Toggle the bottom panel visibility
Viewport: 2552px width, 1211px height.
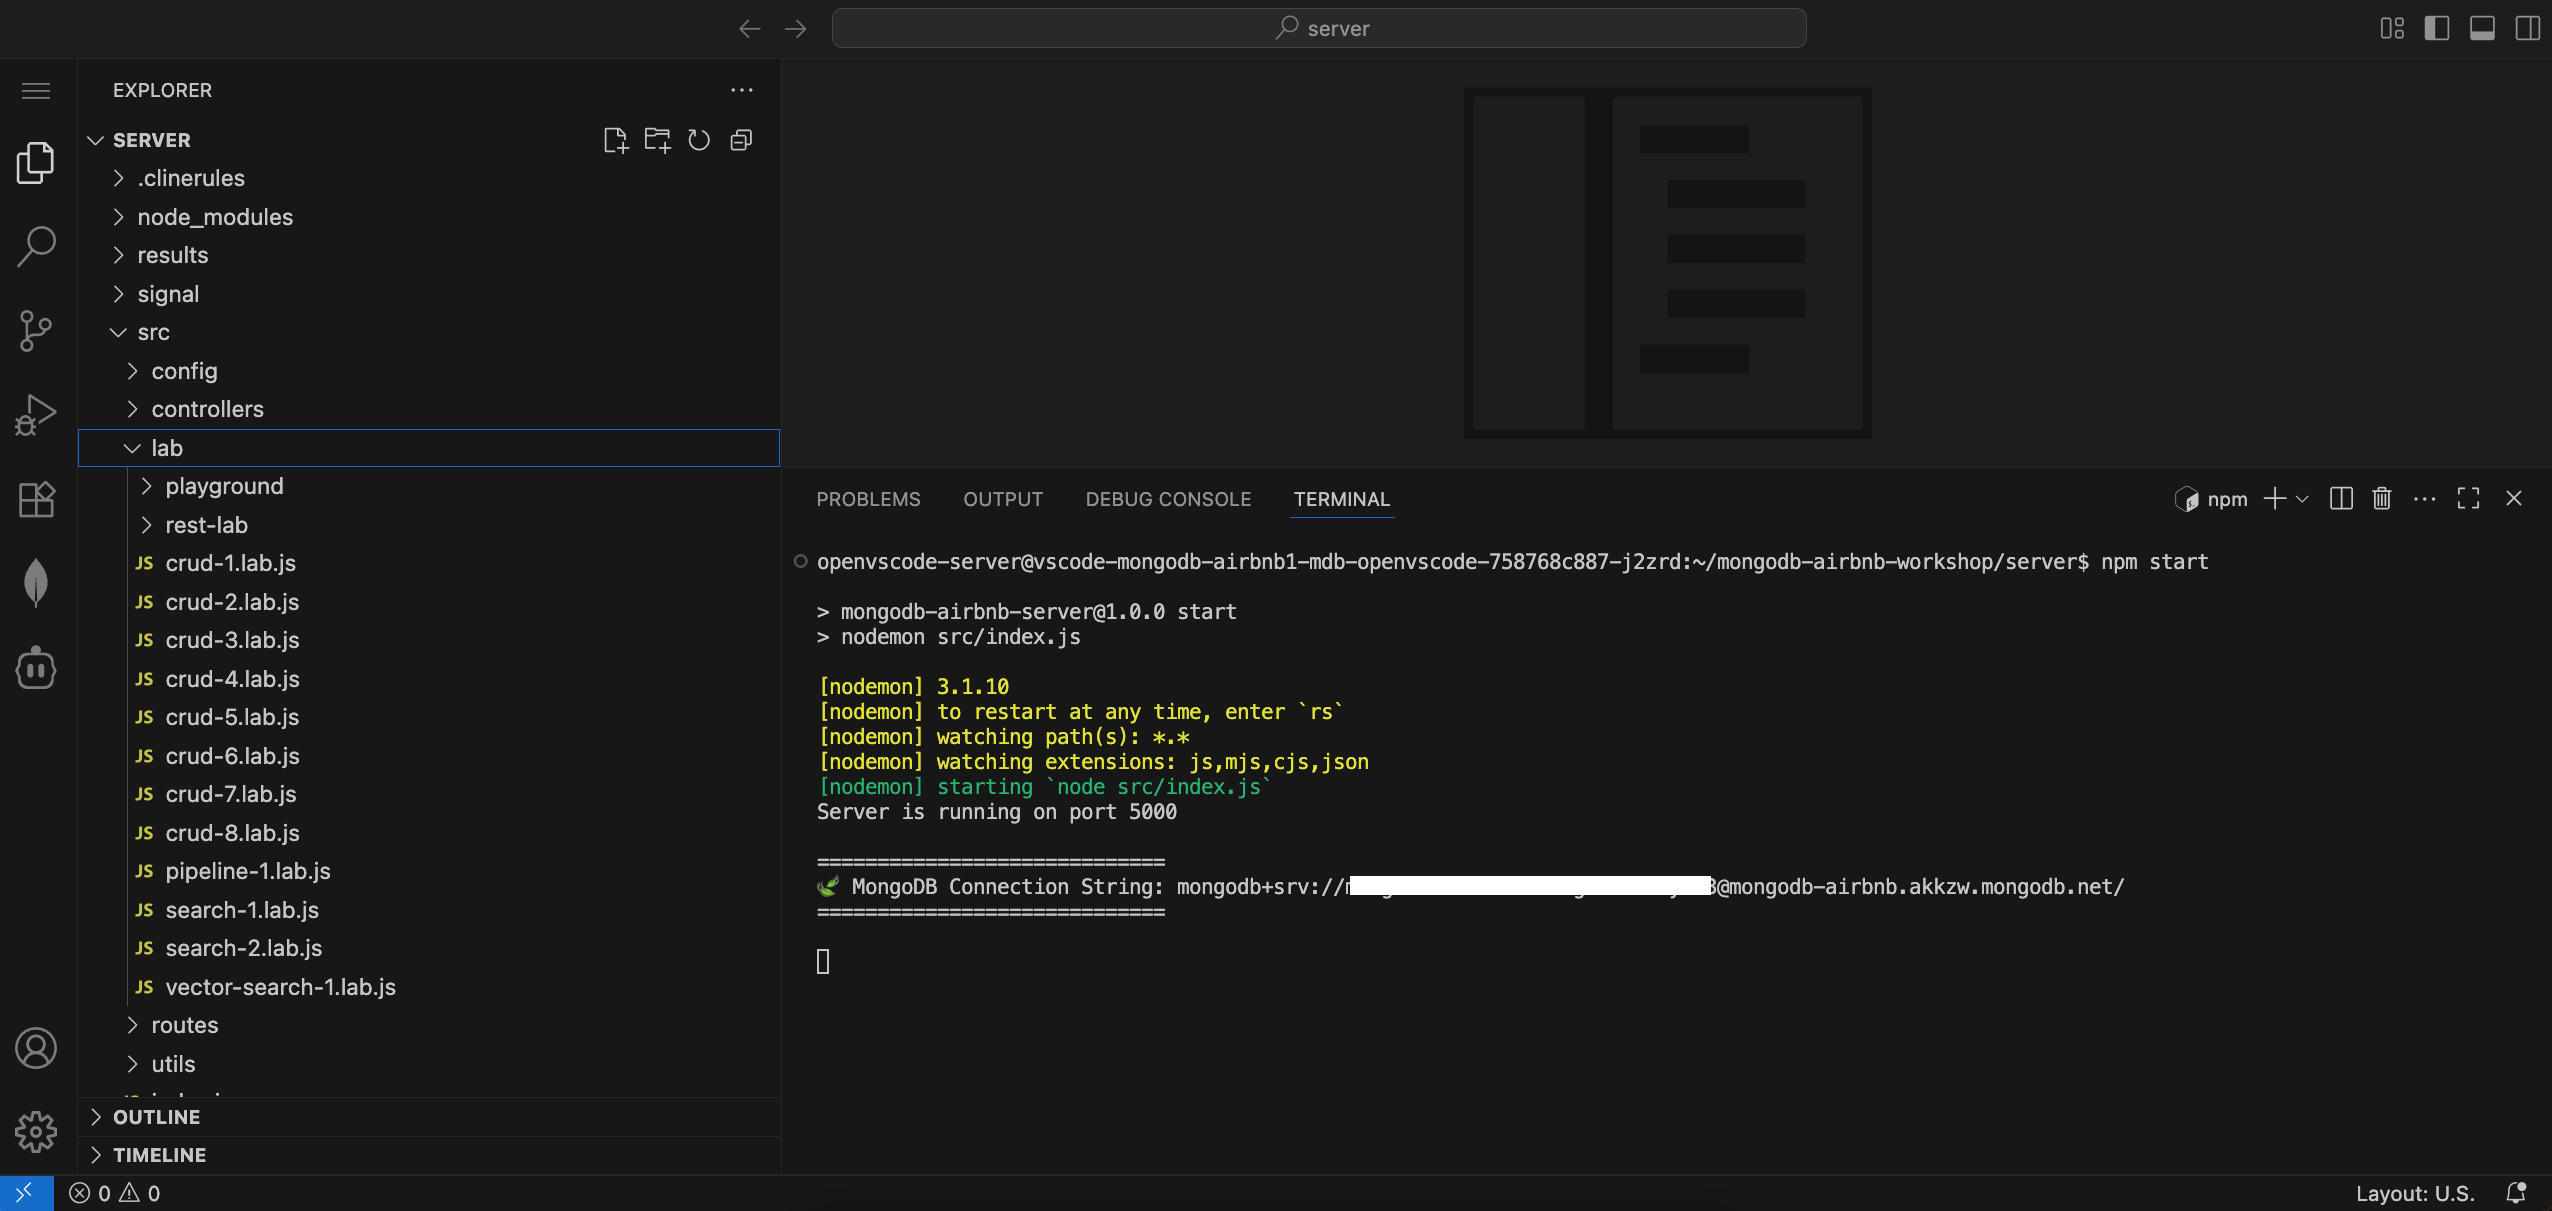click(2482, 28)
